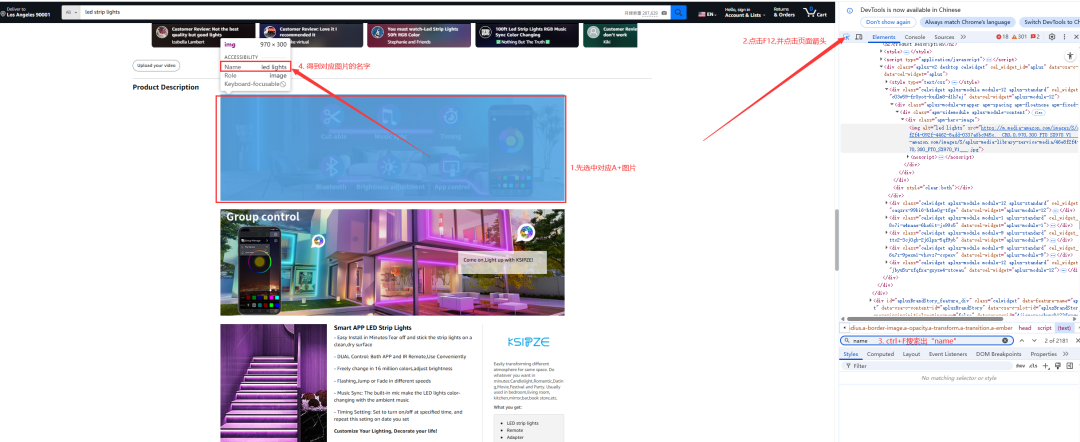Click Switch DevTools to Chinese button
1080x442 pixels.
click(1049, 22)
